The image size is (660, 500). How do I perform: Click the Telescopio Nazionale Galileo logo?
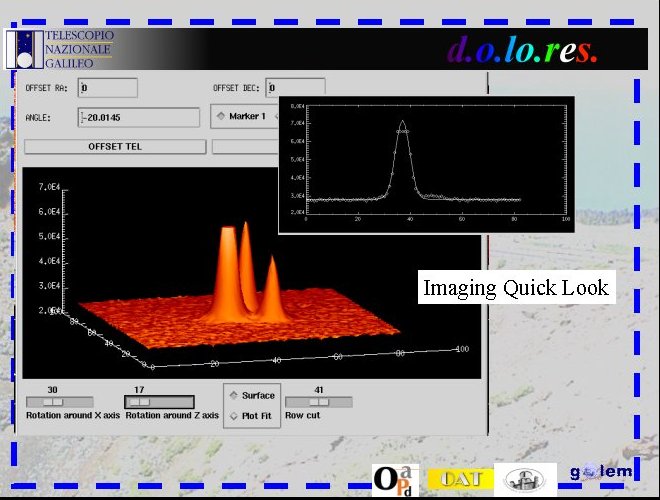(x=60, y=48)
